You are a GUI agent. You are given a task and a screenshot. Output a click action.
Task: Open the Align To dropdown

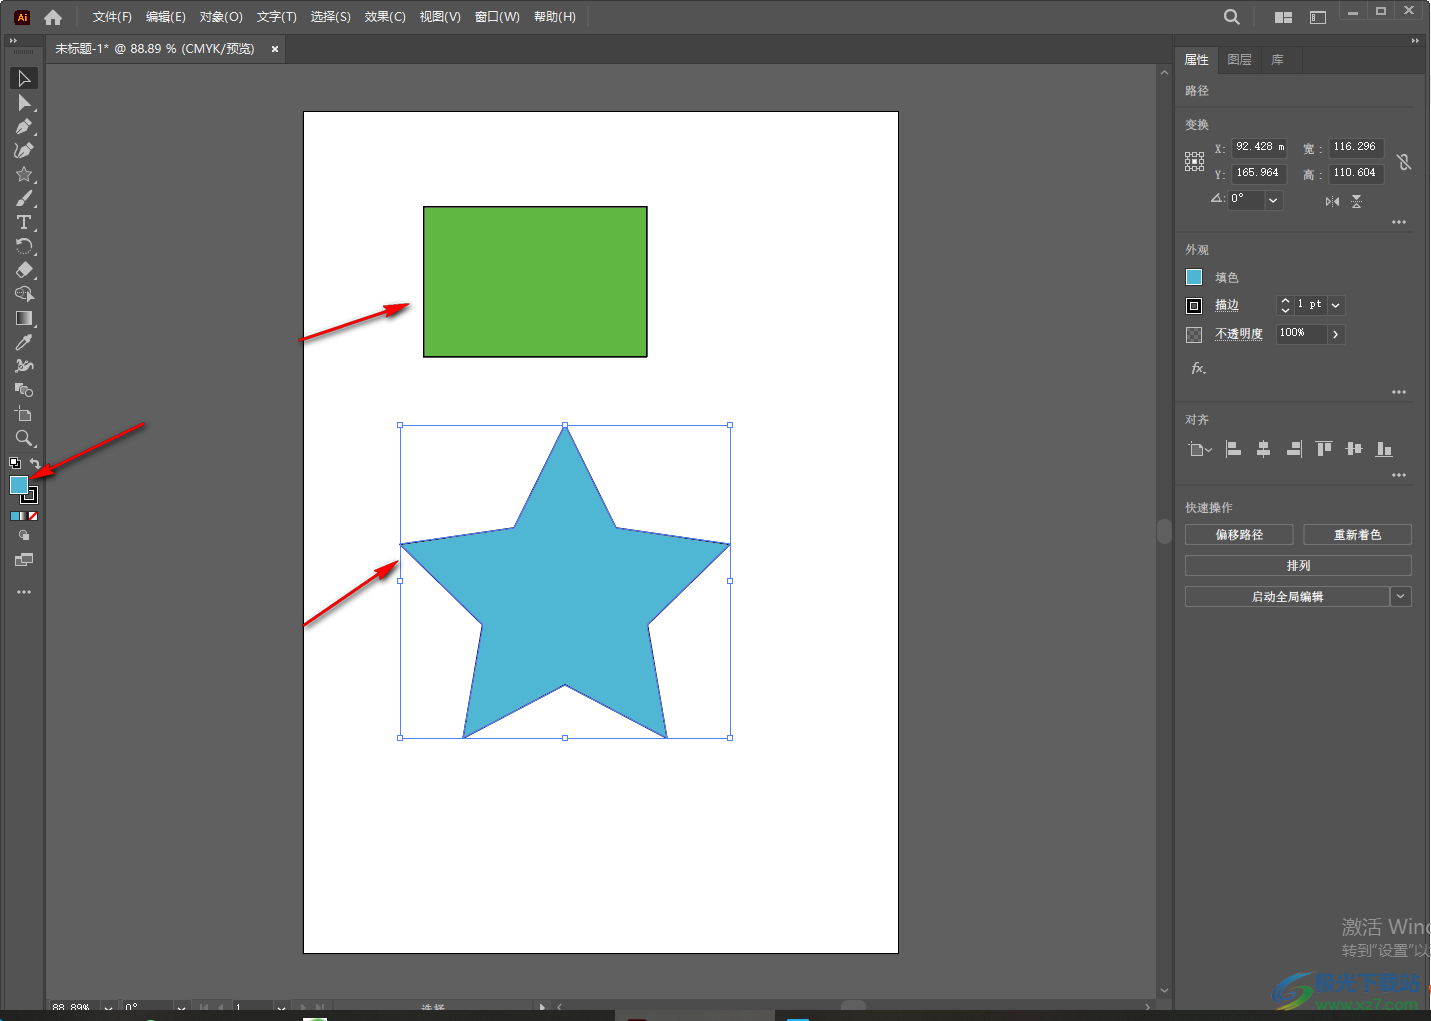pyautogui.click(x=1200, y=449)
